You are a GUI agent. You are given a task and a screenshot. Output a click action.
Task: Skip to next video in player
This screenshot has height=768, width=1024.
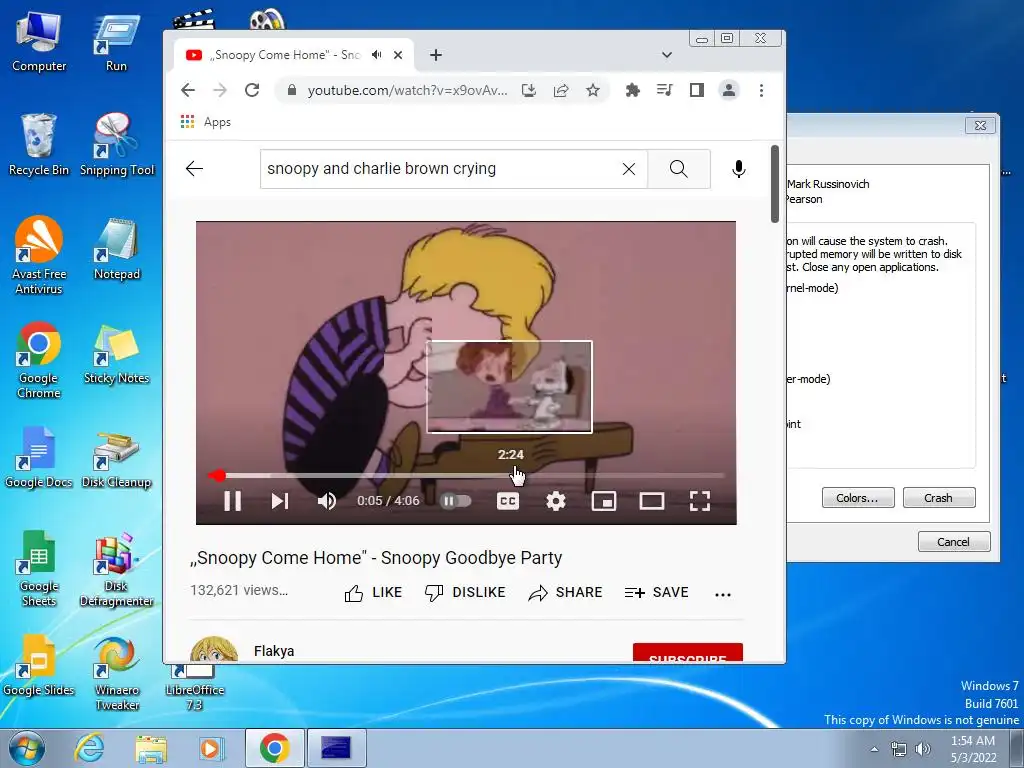pos(280,501)
